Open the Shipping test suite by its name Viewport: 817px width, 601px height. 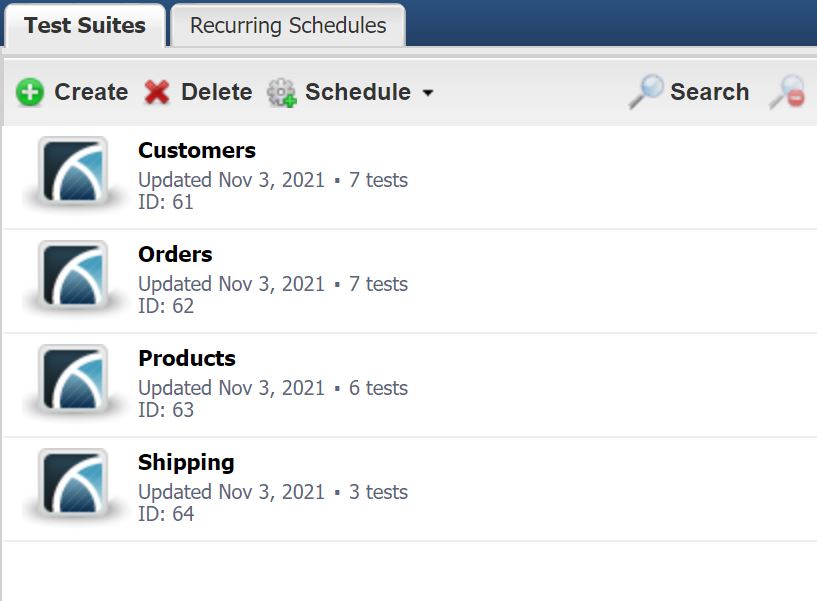(x=186, y=463)
